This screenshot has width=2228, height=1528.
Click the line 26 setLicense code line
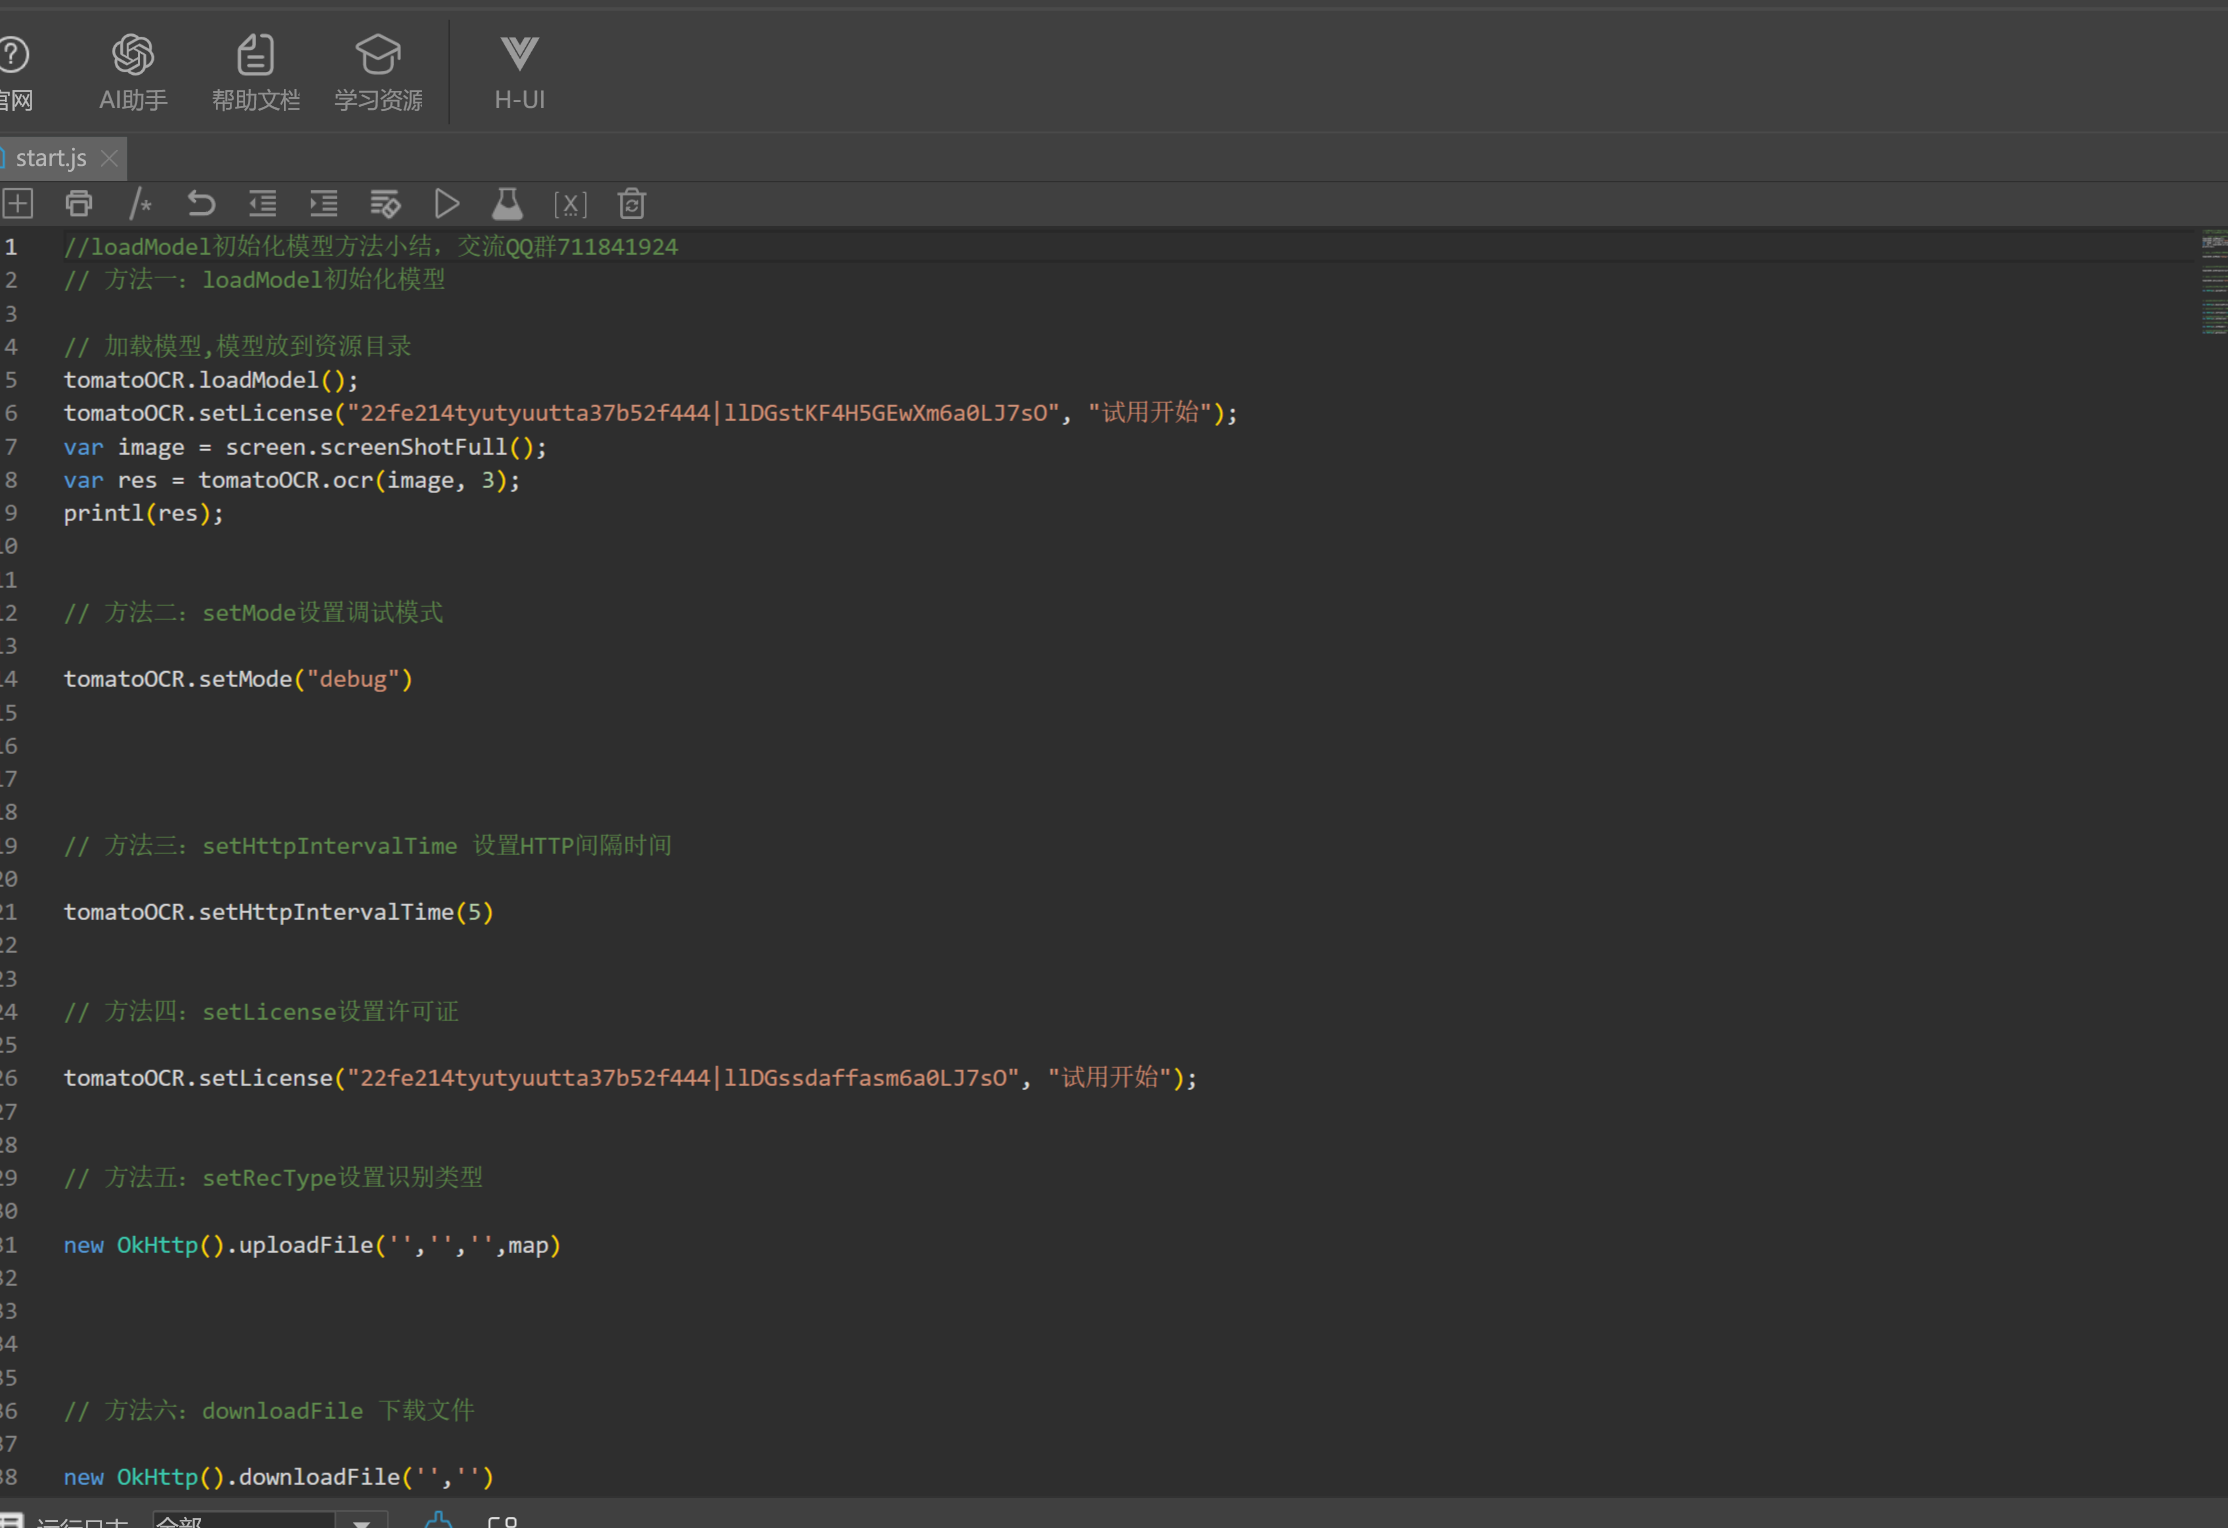point(631,1078)
